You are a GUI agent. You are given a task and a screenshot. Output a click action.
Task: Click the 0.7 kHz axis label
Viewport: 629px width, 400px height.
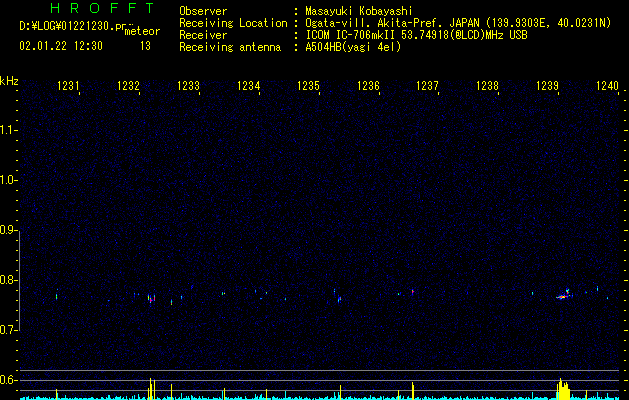coord(8,330)
